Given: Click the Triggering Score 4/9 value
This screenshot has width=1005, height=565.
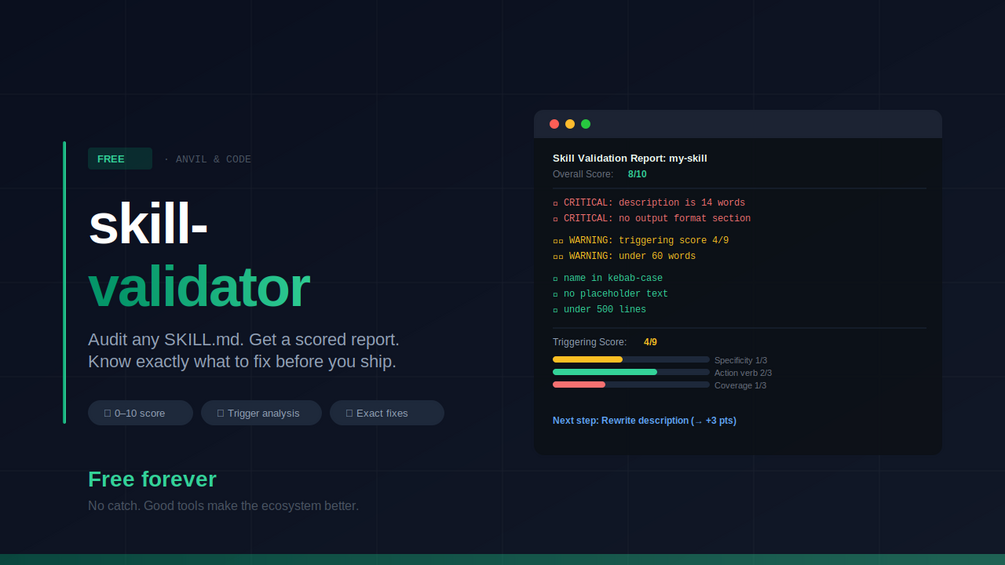Looking at the screenshot, I should point(650,342).
